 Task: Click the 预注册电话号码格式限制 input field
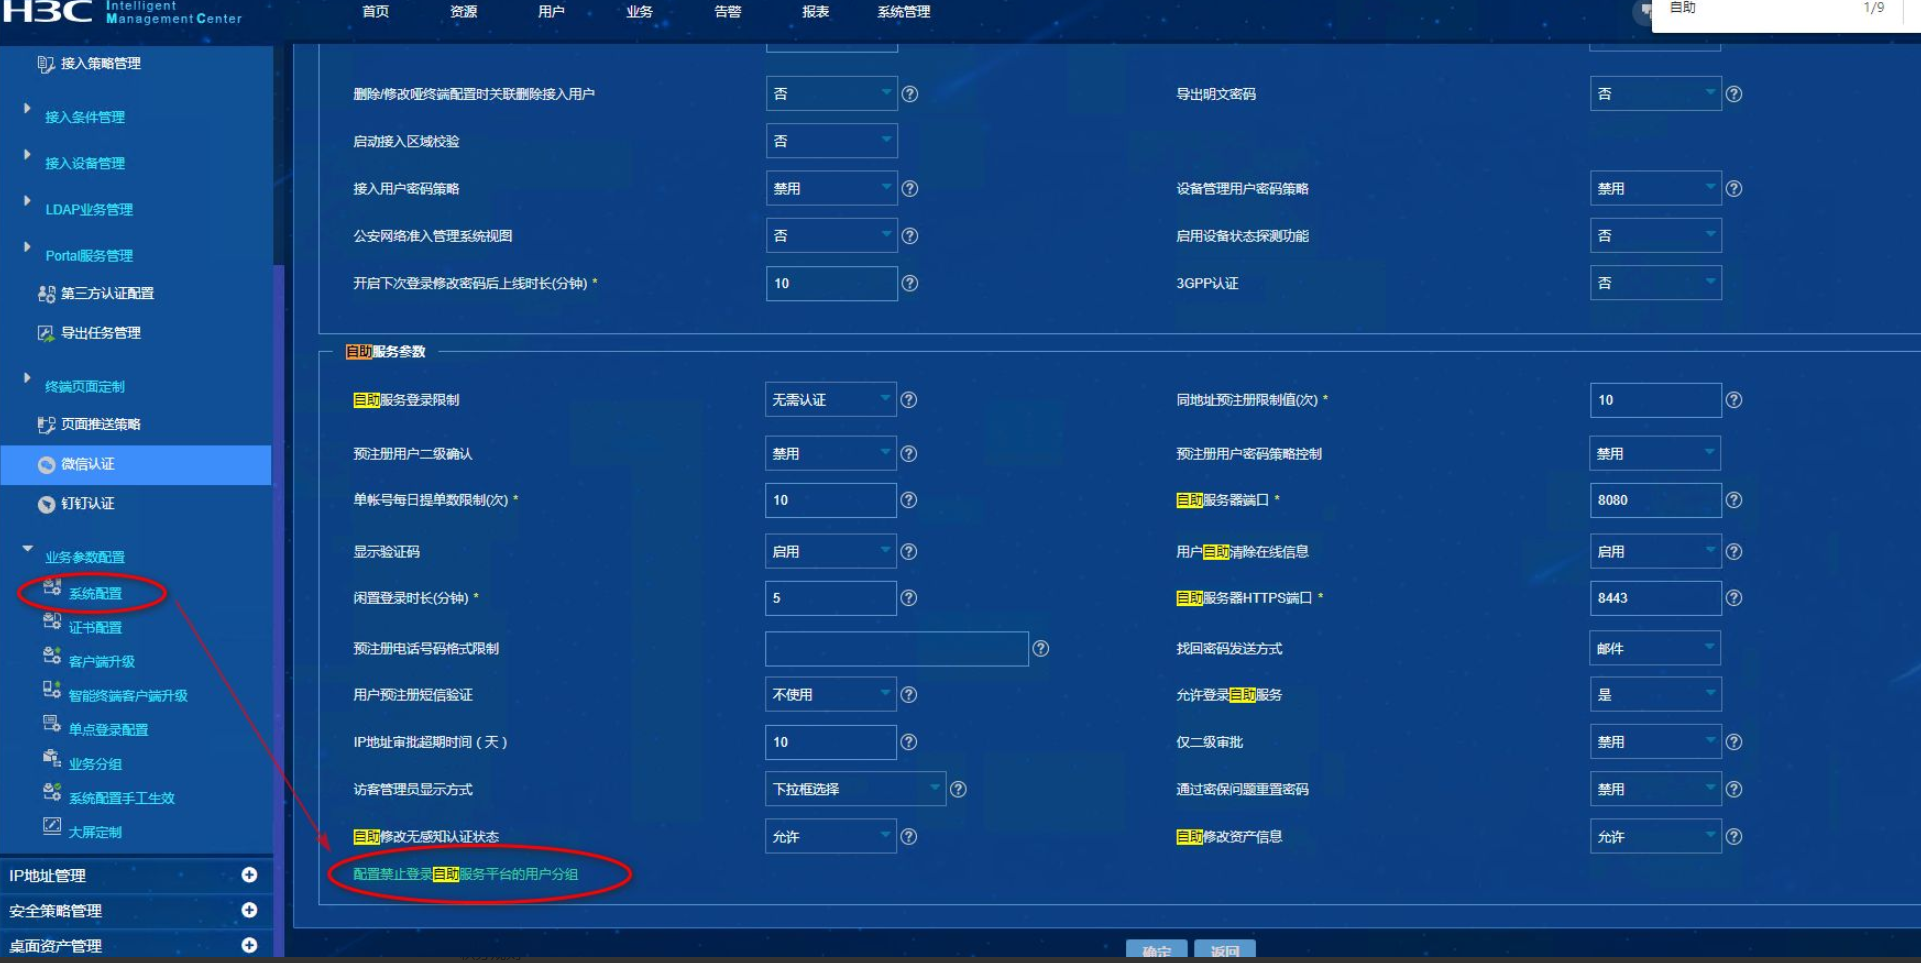pyautogui.click(x=897, y=649)
